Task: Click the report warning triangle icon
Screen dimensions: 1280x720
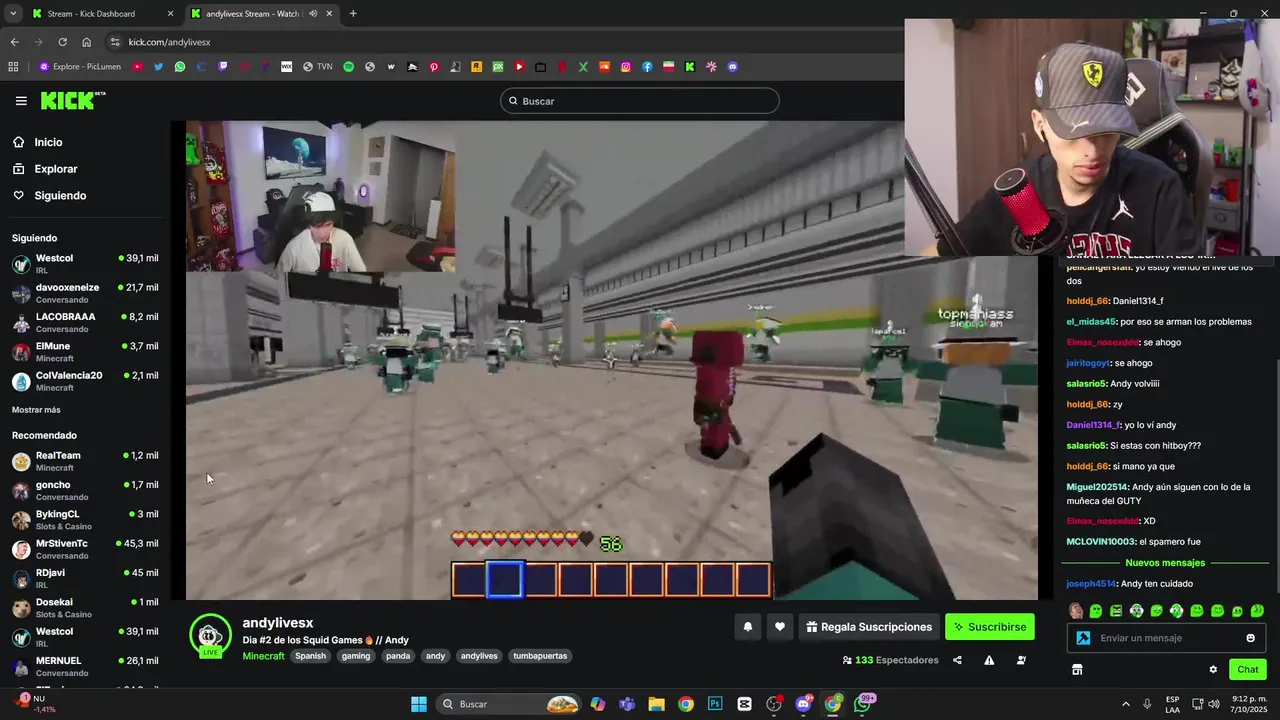Action: coord(989,660)
